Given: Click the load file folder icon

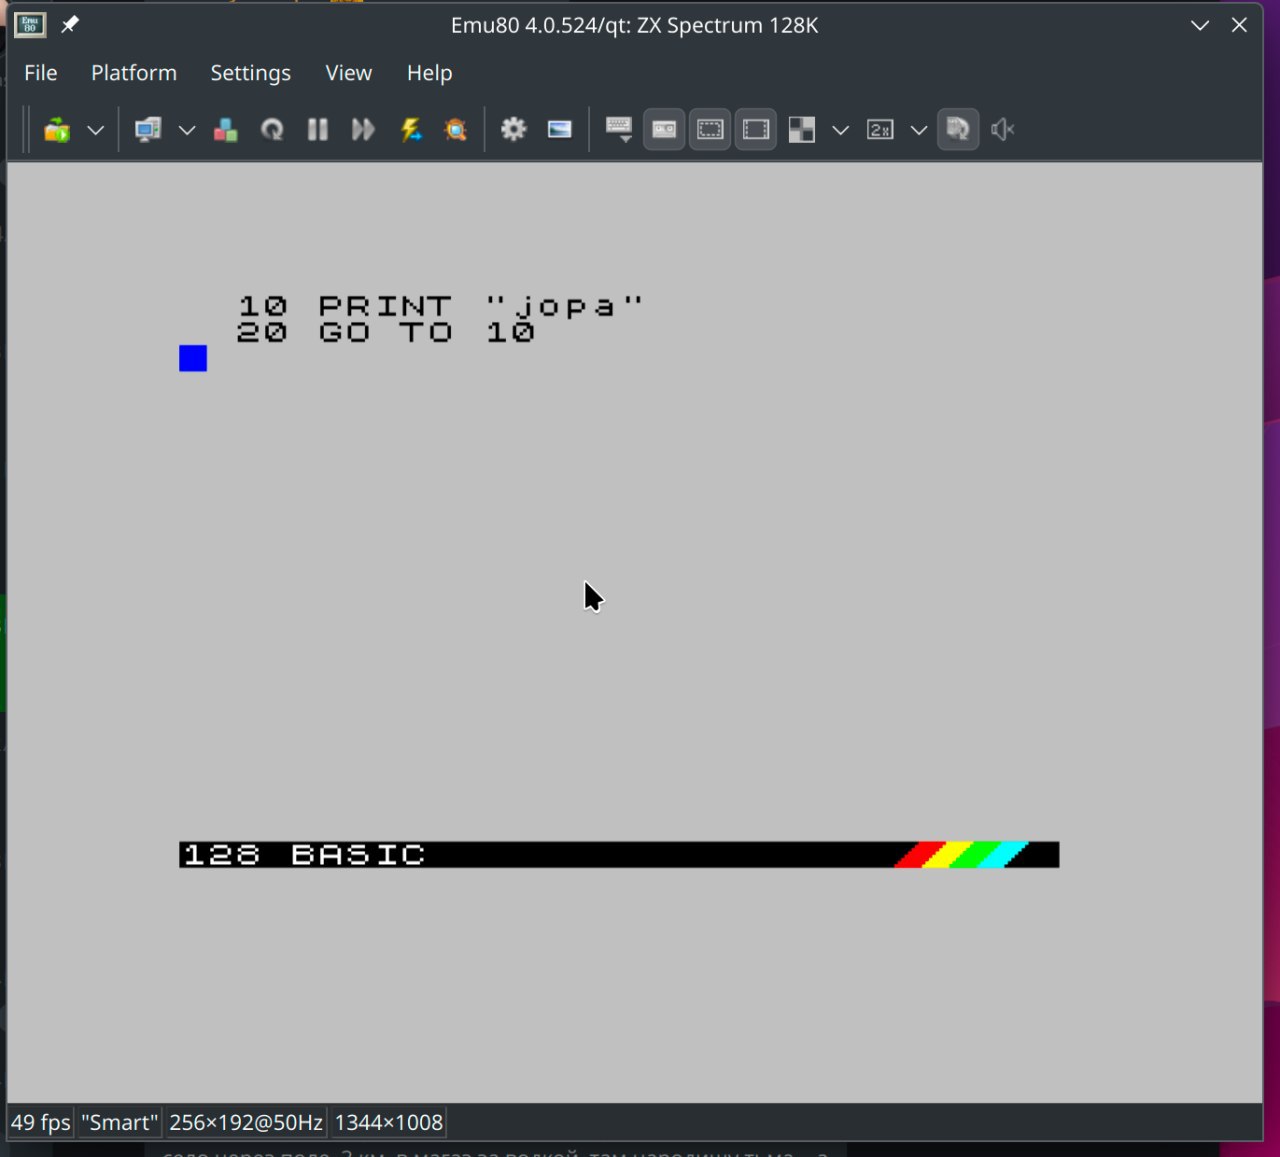Looking at the screenshot, I should (57, 130).
